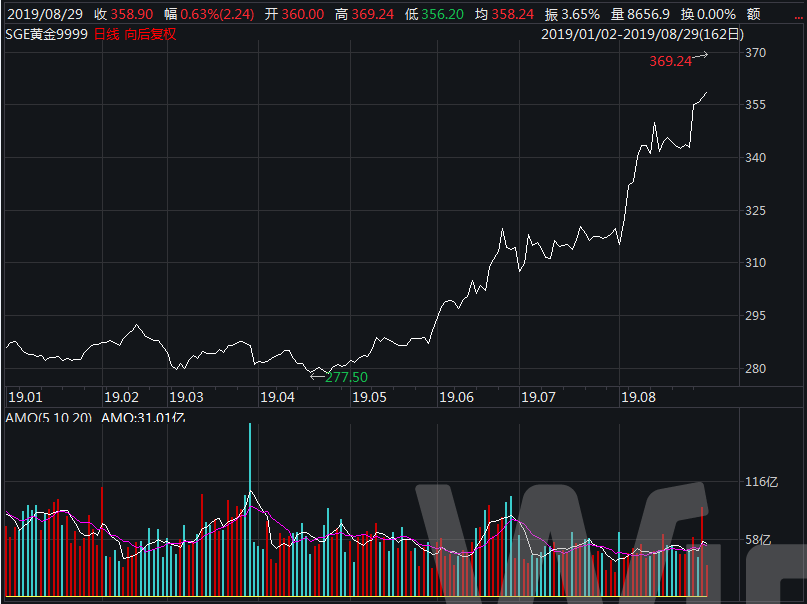Click the 369.24 high price marker
807x604 pixels.
[x=670, y=61]
